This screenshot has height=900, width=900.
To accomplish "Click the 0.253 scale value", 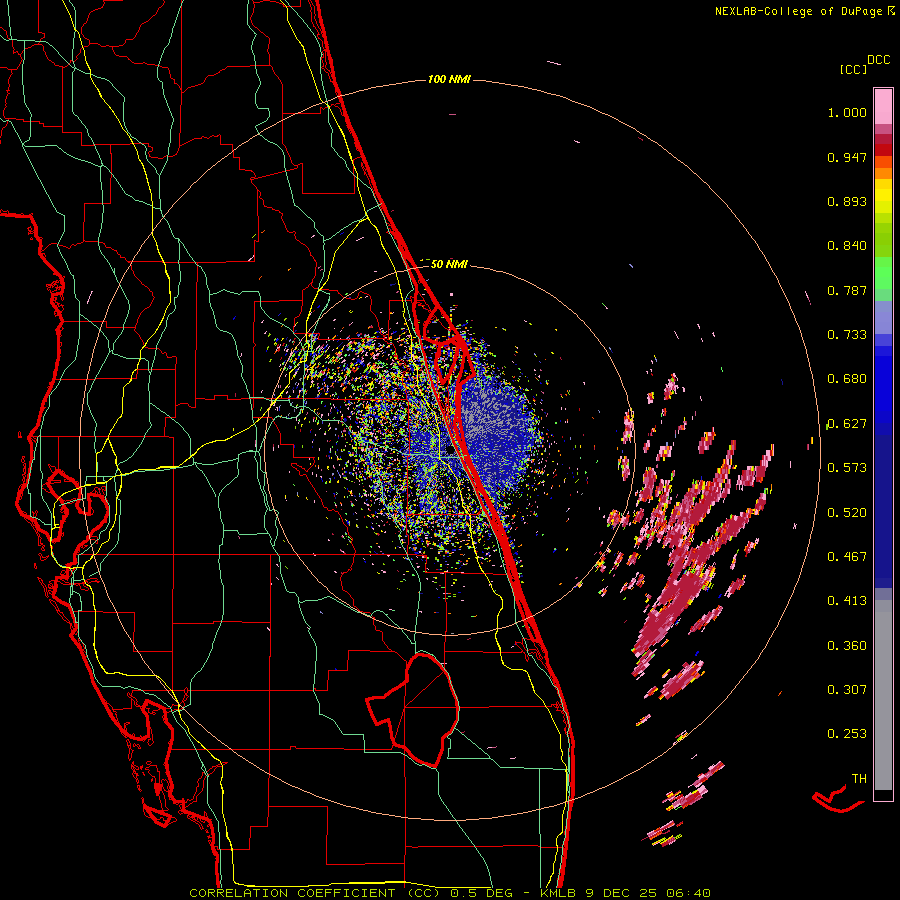I will pyautogui.click(x=847, y=734).
